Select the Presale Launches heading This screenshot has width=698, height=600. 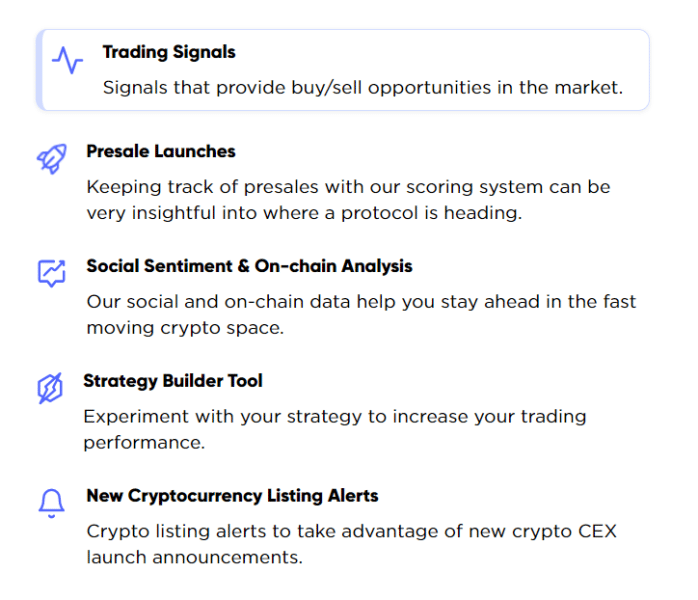point(161,152)
